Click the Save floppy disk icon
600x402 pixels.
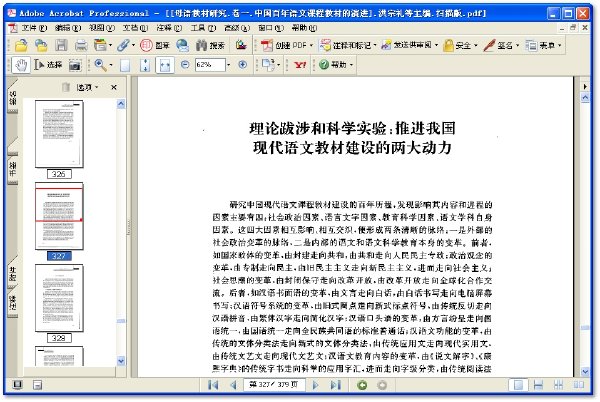coord(61,46)
